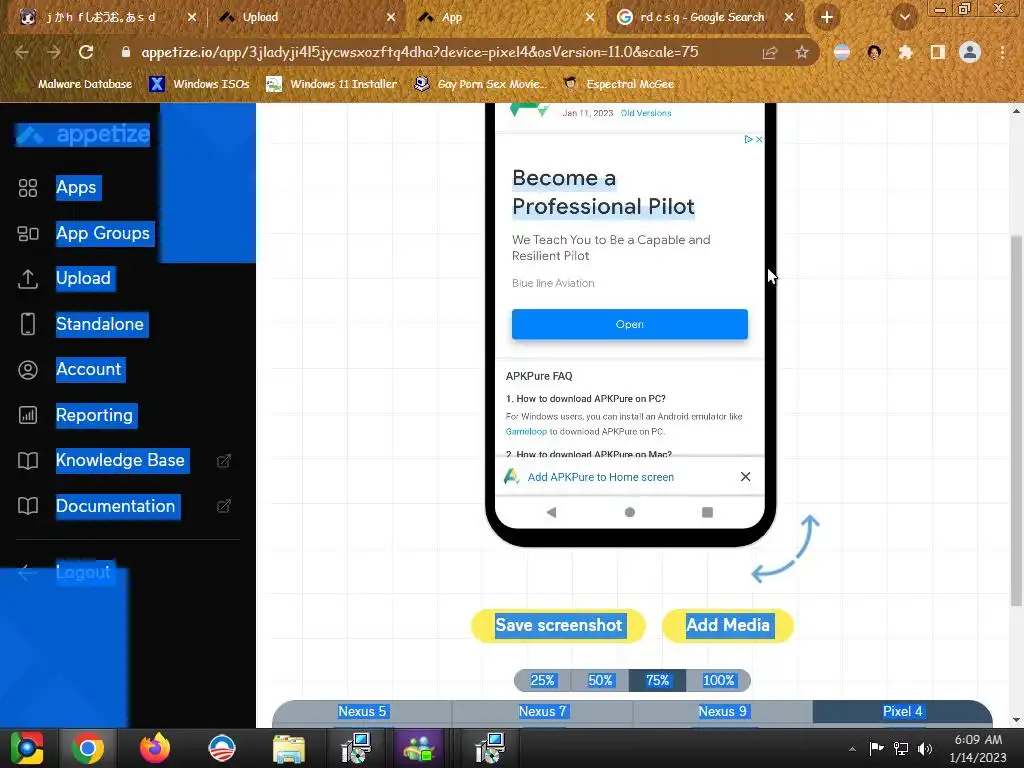The width and height of the screenshot is (1024, 768).
Task: Open the Windows 11 Installer bookmark
Action: pyautogui.click(x=332, y=84)
